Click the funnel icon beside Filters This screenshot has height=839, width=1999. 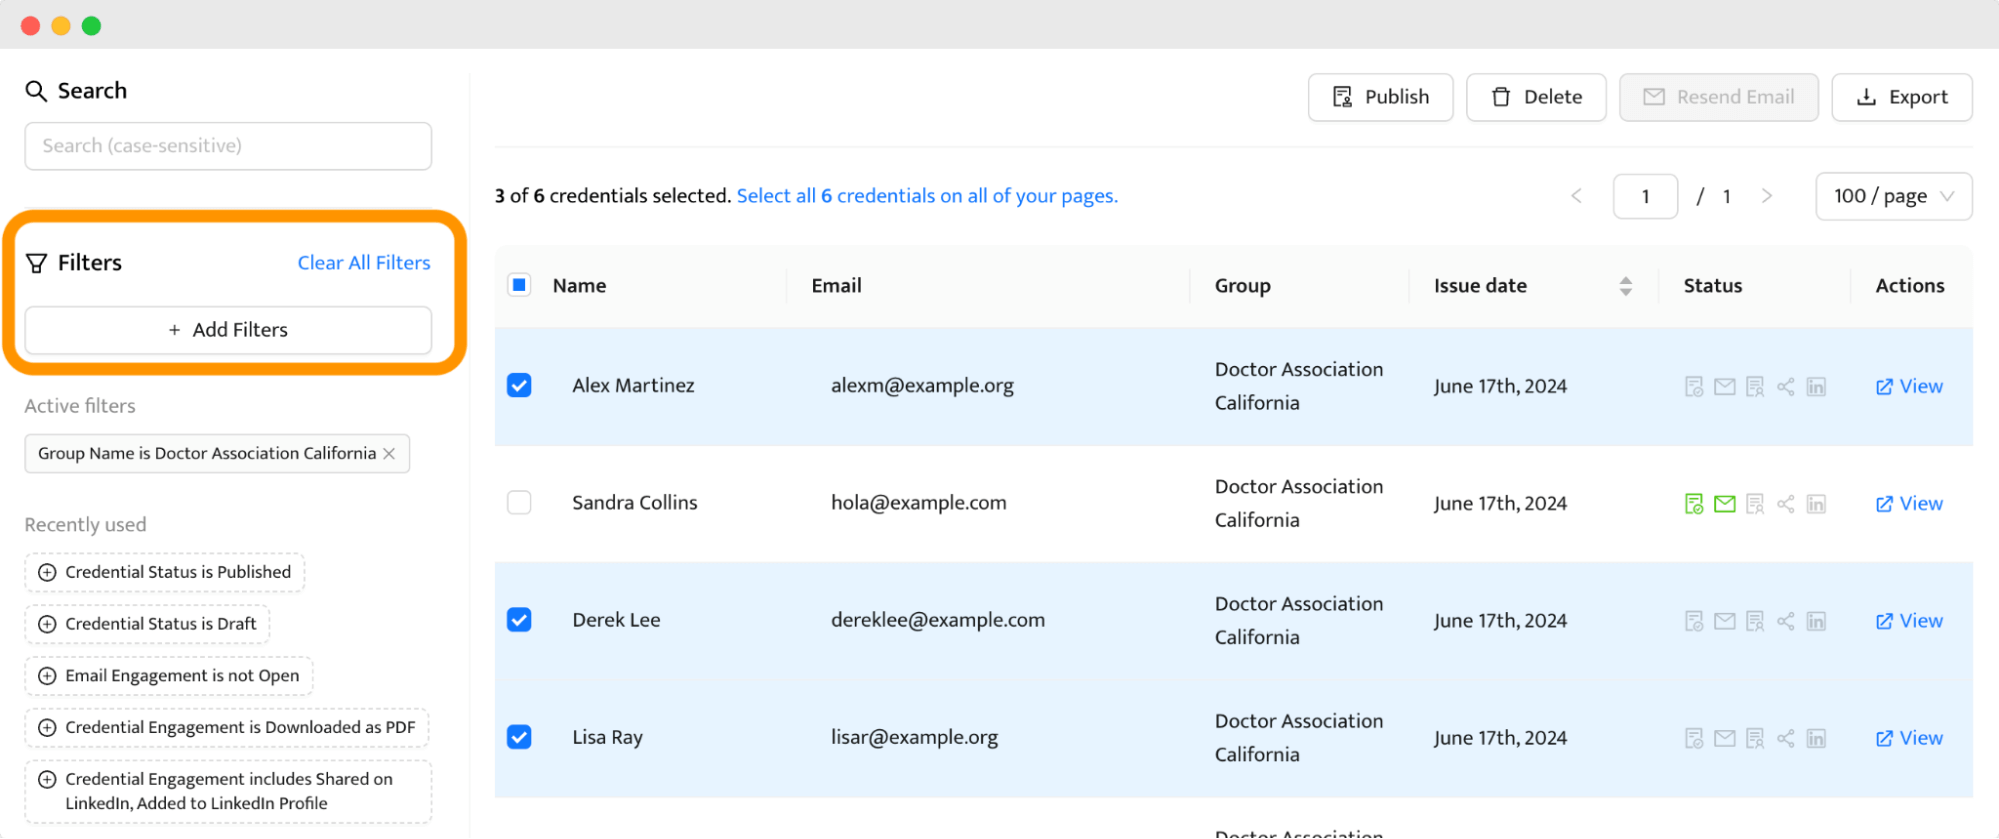click(x=36, y=263)
